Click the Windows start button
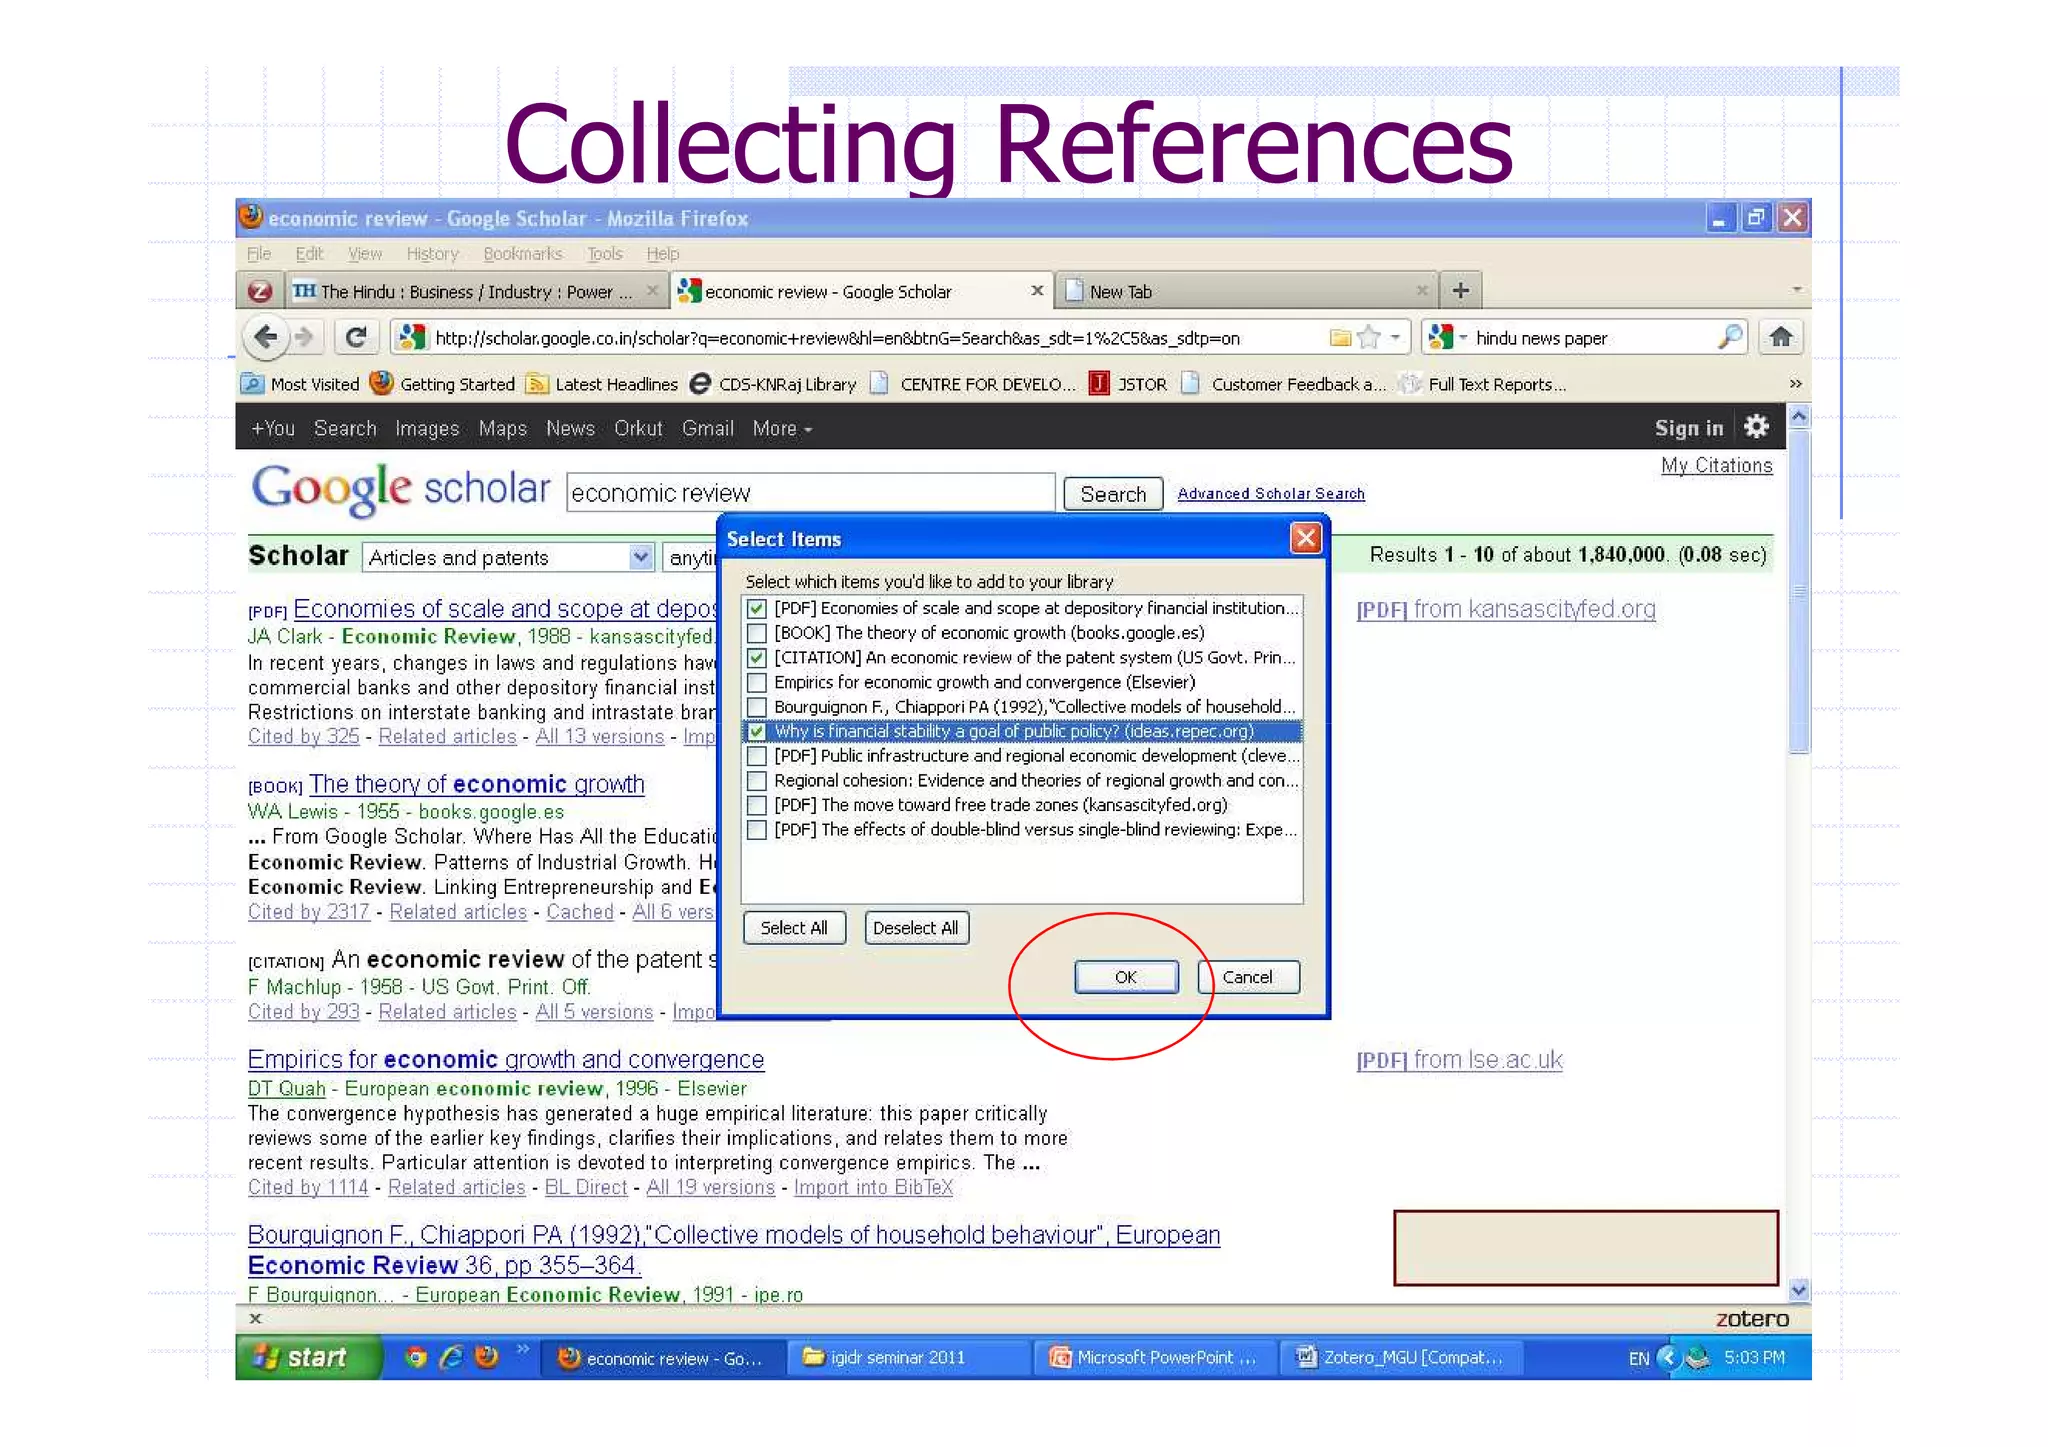This screenshot has width=2048, height=1447. (x=307, y=1357)
